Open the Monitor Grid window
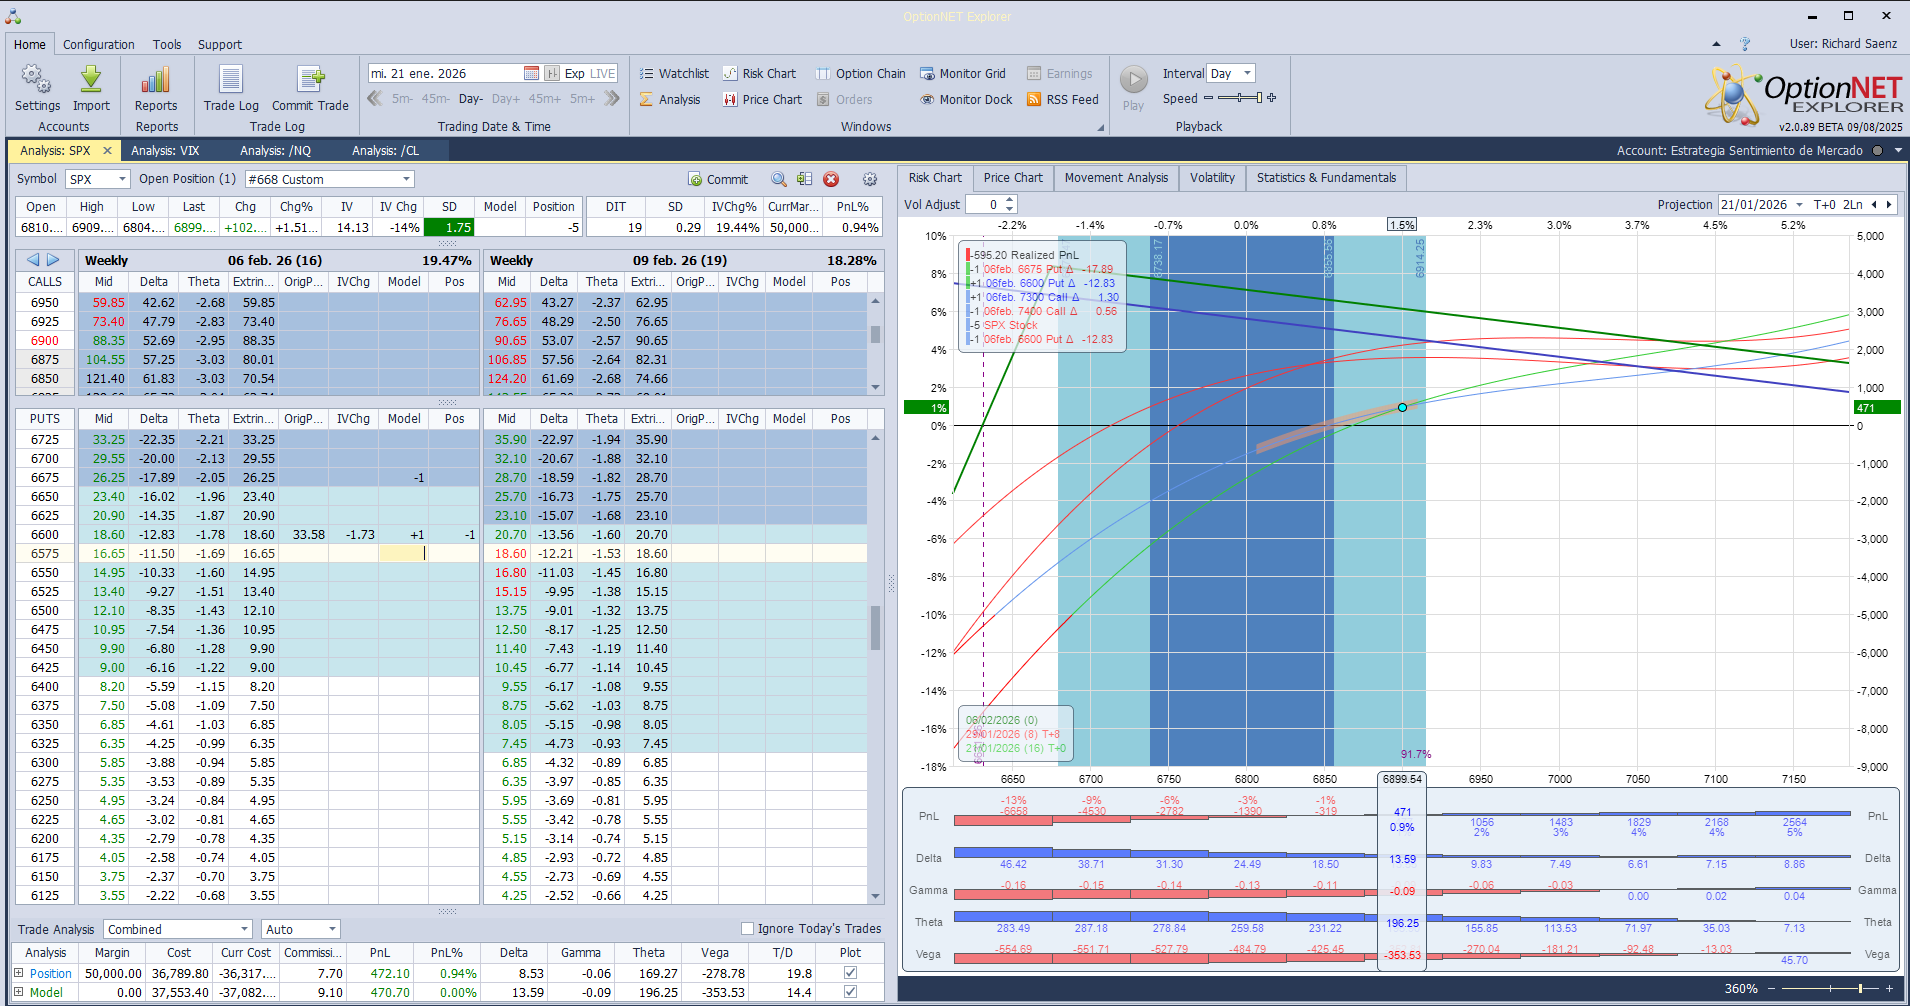 [x=963, y=73]
